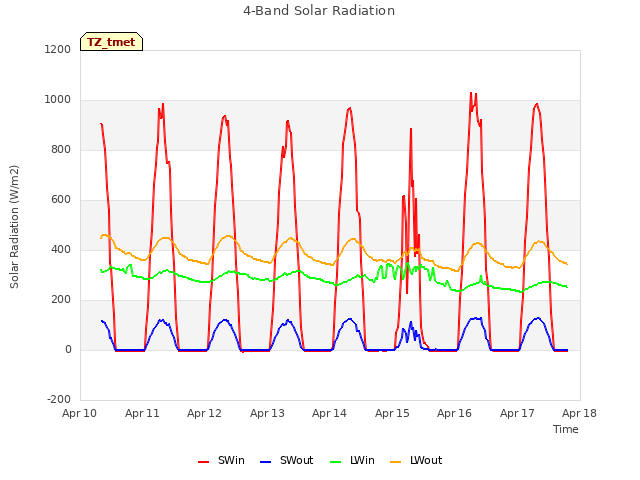Click the highest SWin peak on Apr 16
The image size is (640, 480).
tap(471, 93)
